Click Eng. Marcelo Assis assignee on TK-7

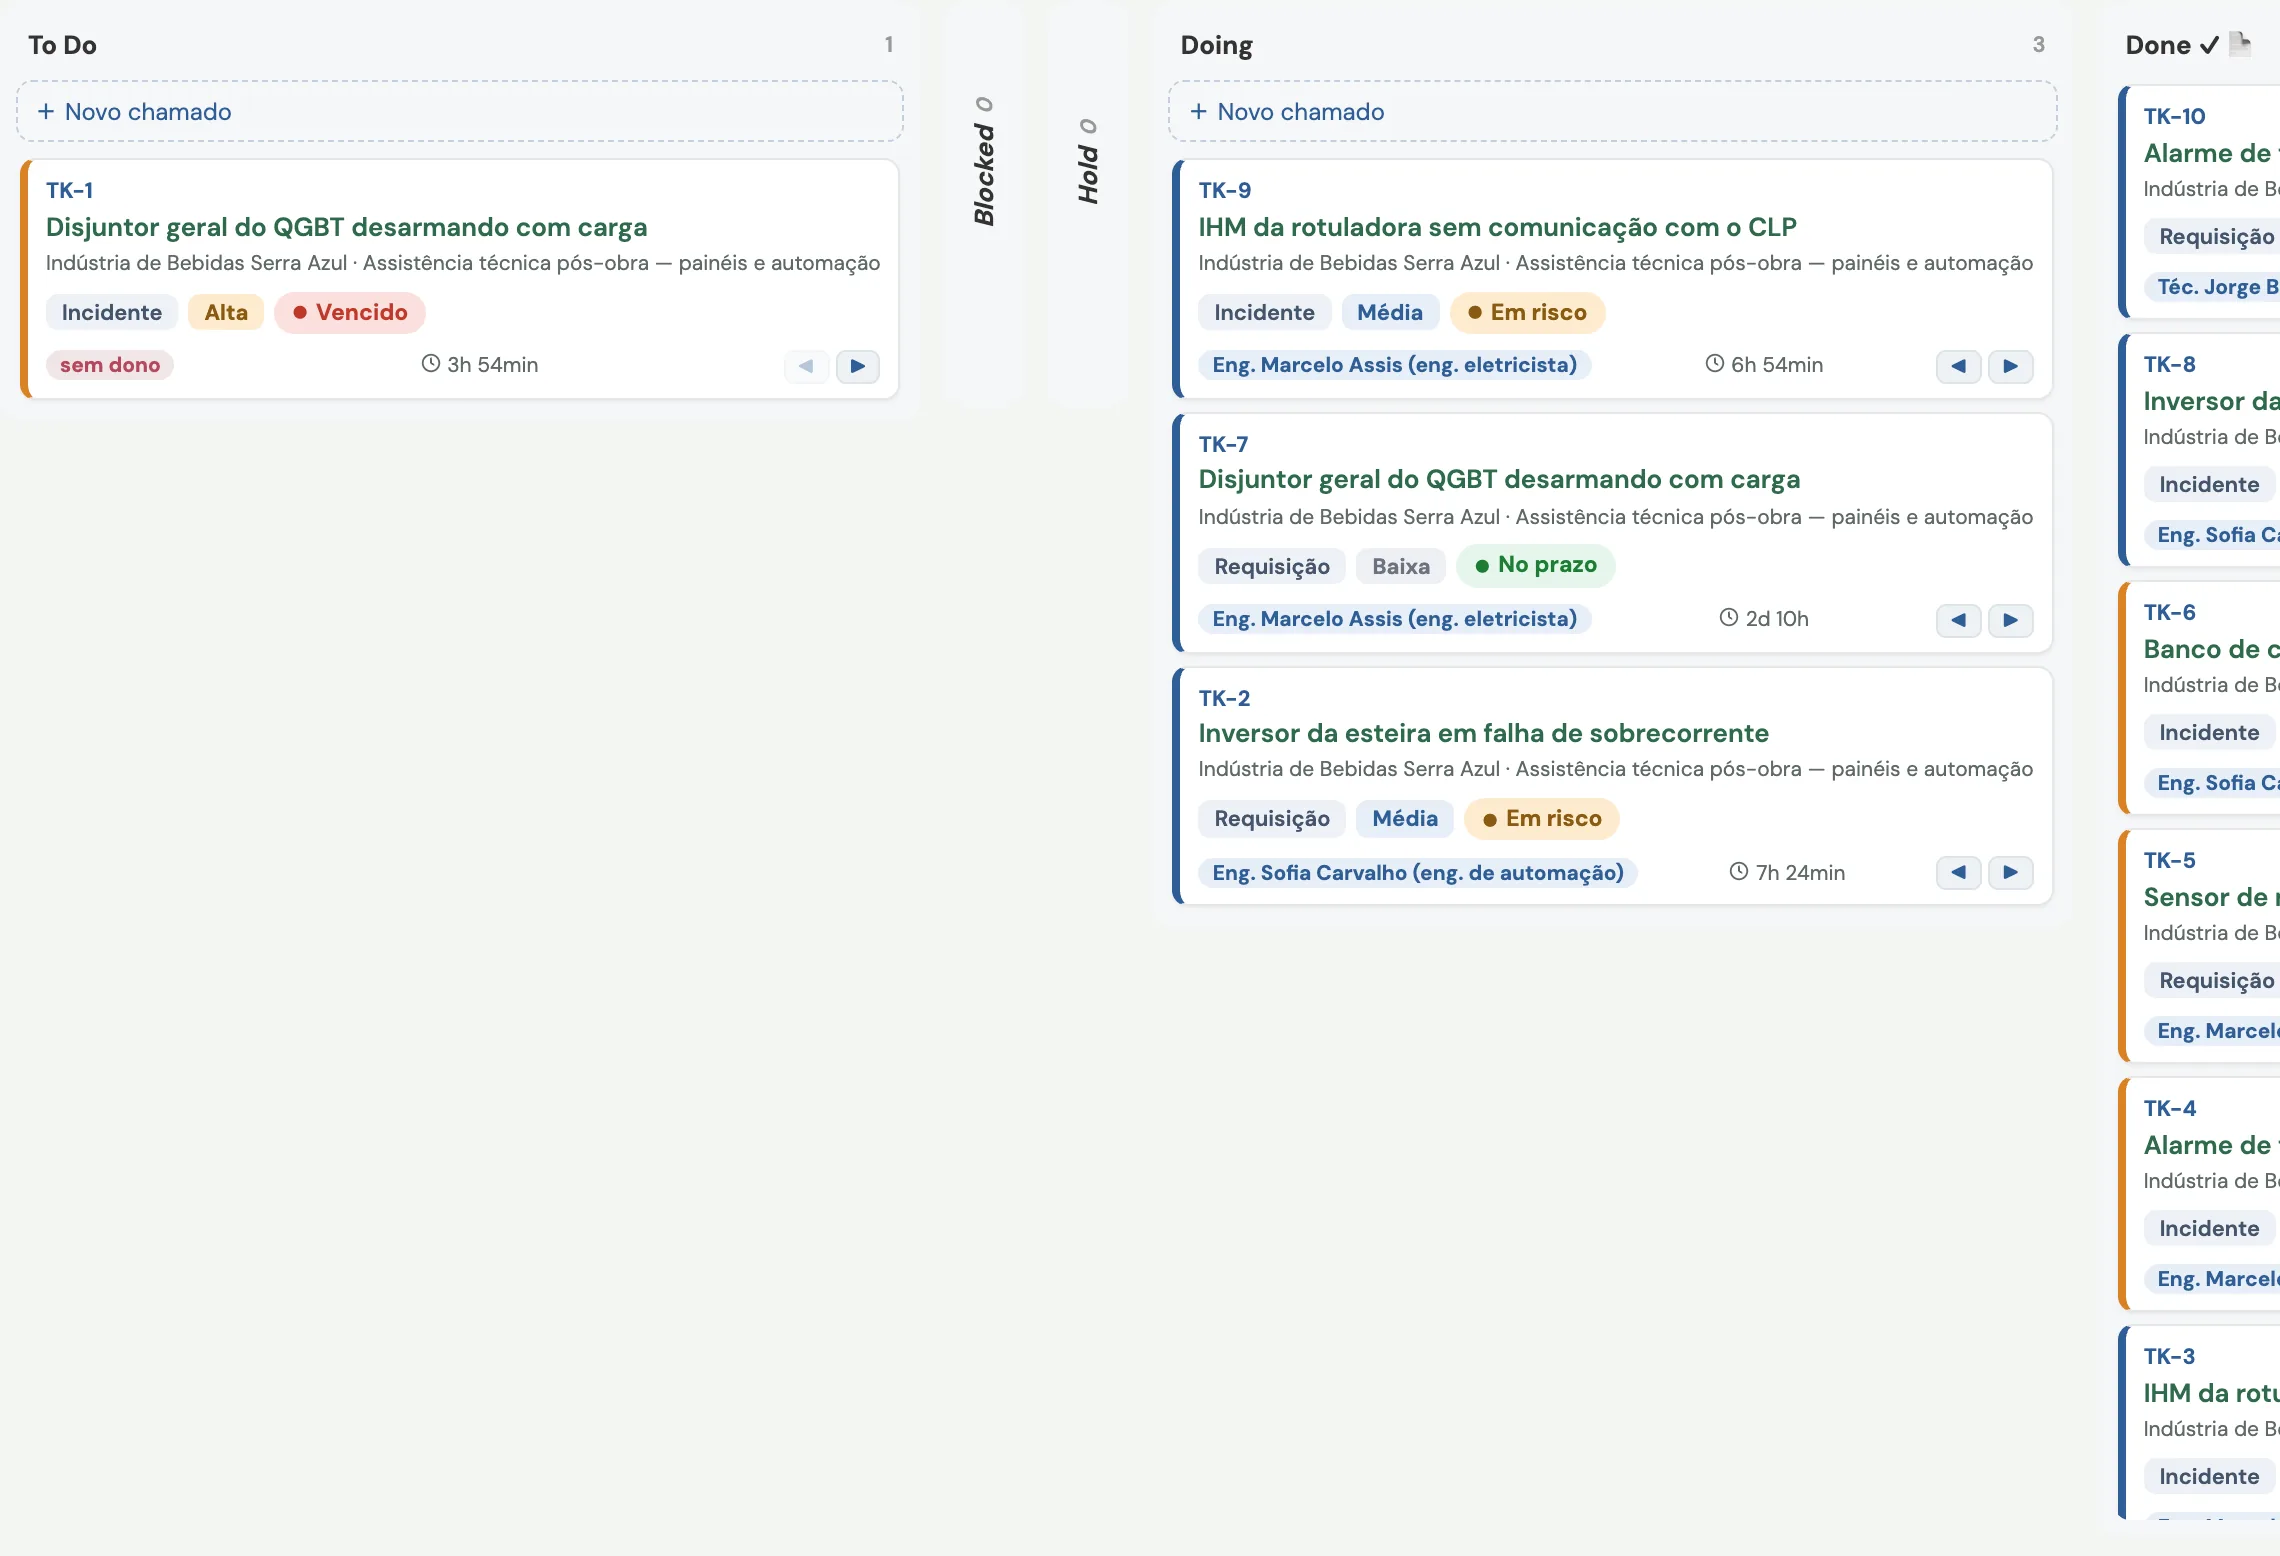[x=1395, y=619]
